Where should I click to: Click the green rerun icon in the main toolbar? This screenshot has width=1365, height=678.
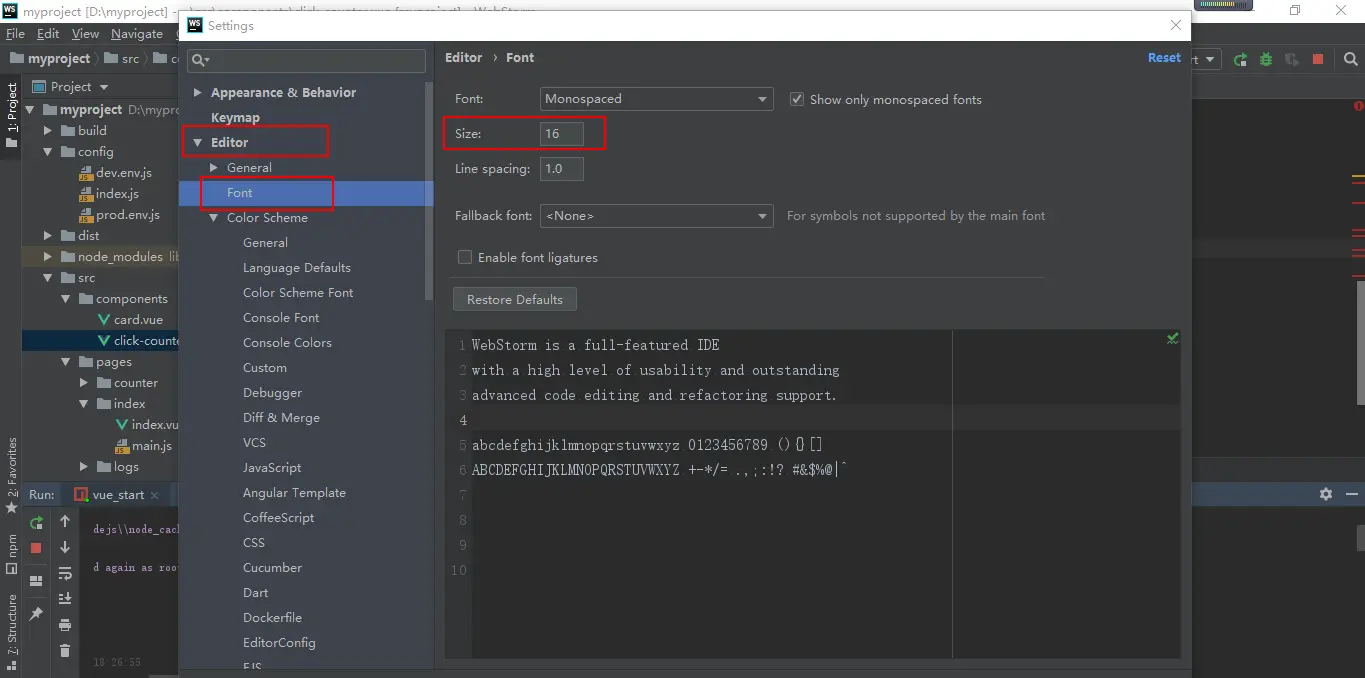(1240, 60)
